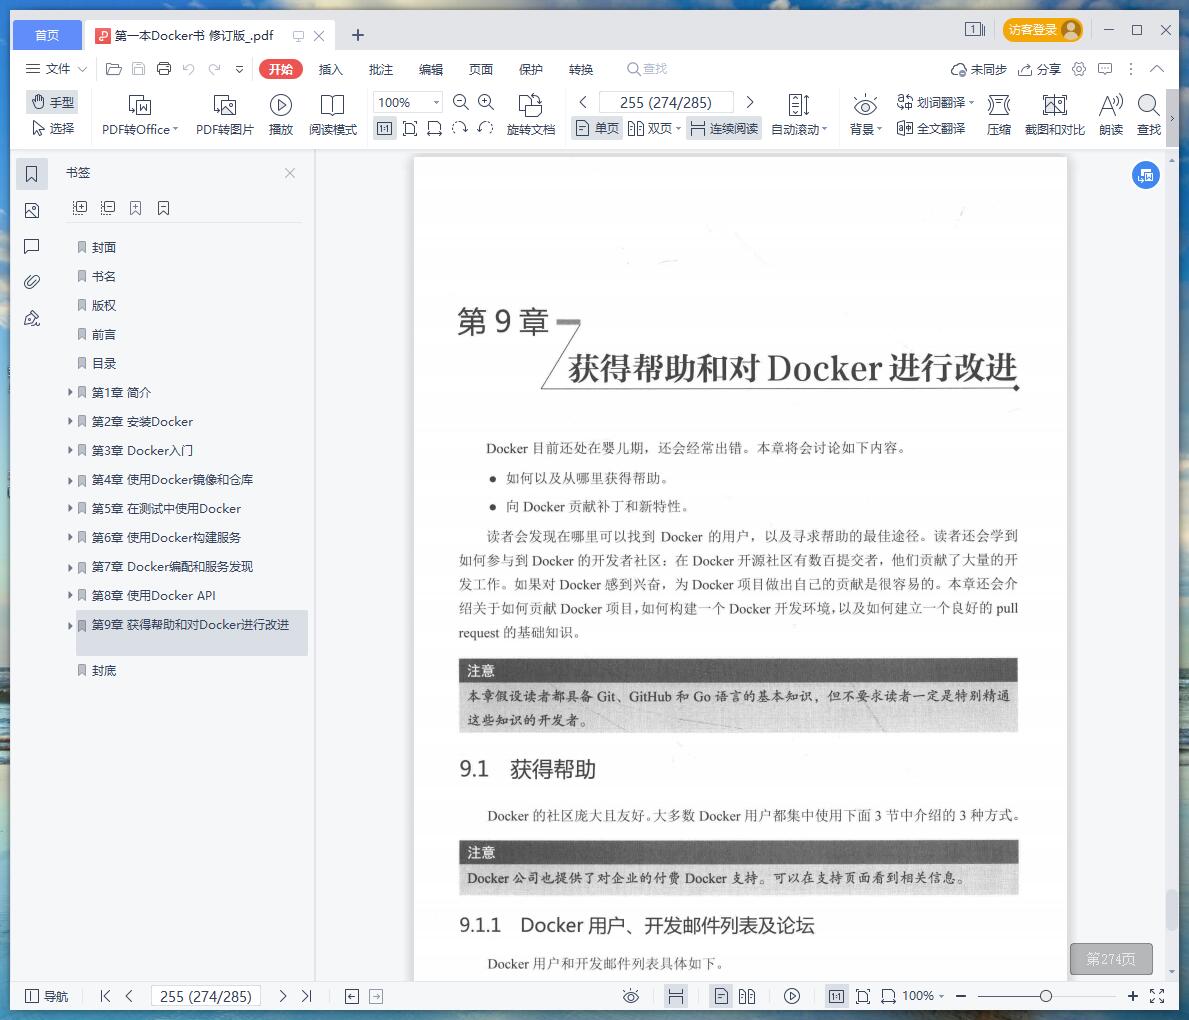Close the 书签 bookmarks panel
Screen dimensions: 1189x1020
click(290, 173)
